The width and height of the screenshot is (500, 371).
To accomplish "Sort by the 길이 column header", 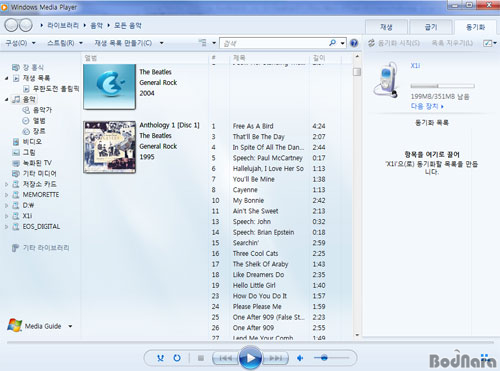I will tap(319, 58).
